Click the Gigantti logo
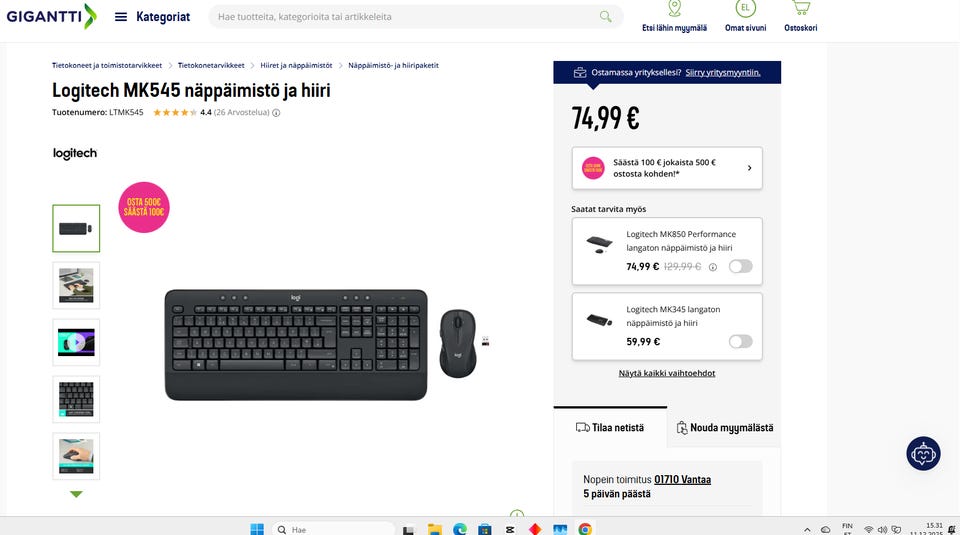Screen dimensions: 960x535 click(x=51, y=16)
